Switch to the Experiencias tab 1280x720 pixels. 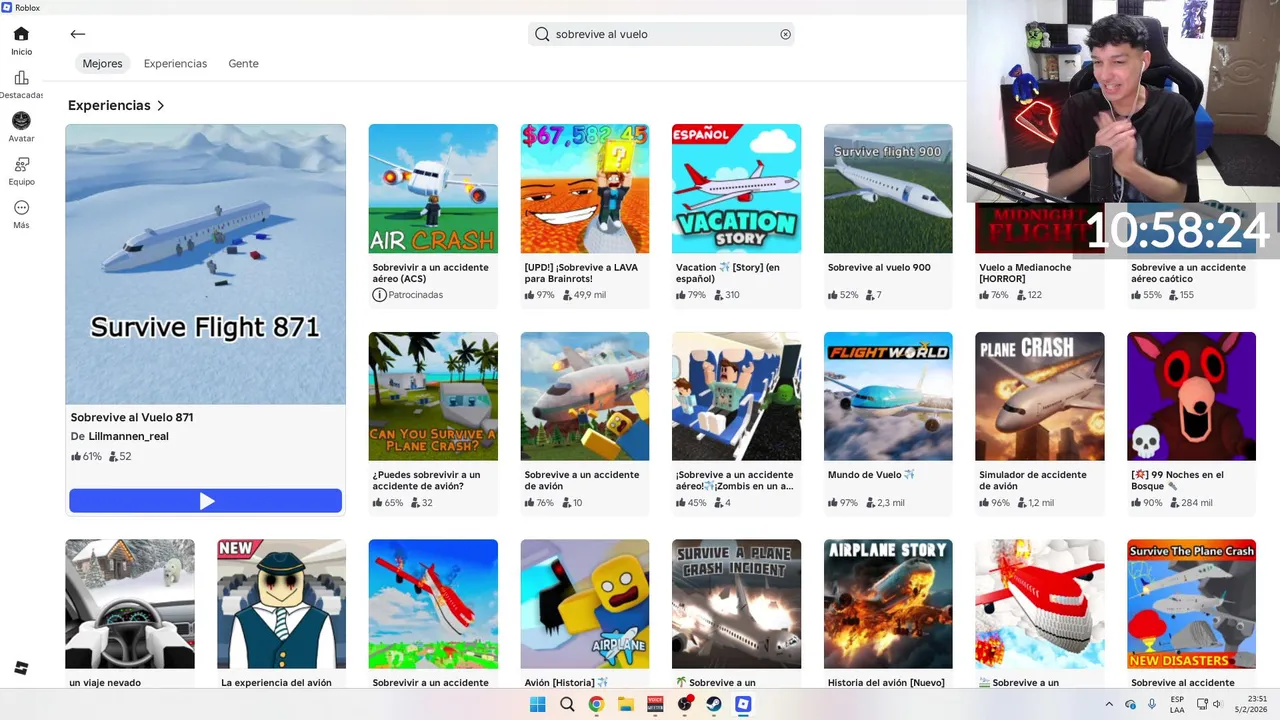(175, 63)
